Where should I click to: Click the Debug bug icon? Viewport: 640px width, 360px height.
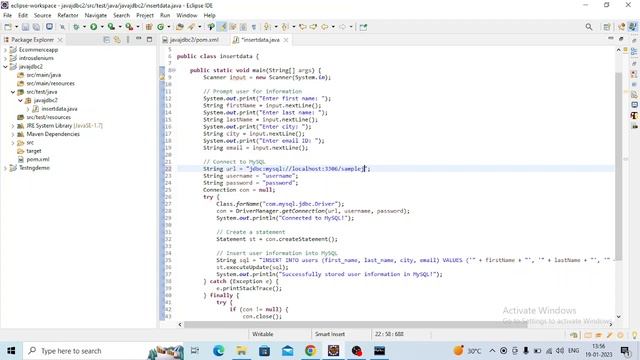(76, 27)
